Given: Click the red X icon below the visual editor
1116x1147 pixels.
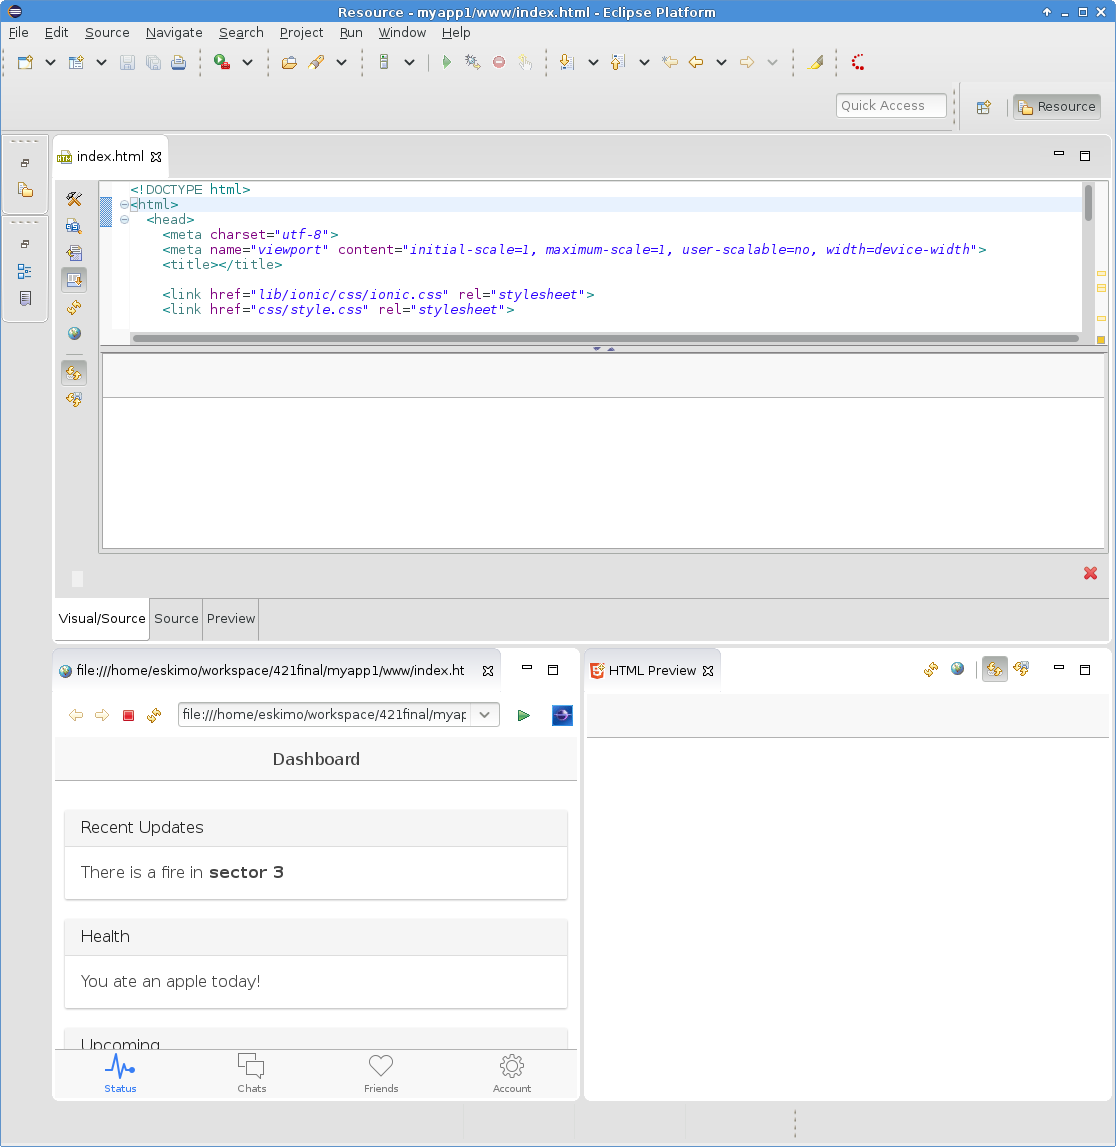Looking at the screenshot, I should click(1090, 573).
